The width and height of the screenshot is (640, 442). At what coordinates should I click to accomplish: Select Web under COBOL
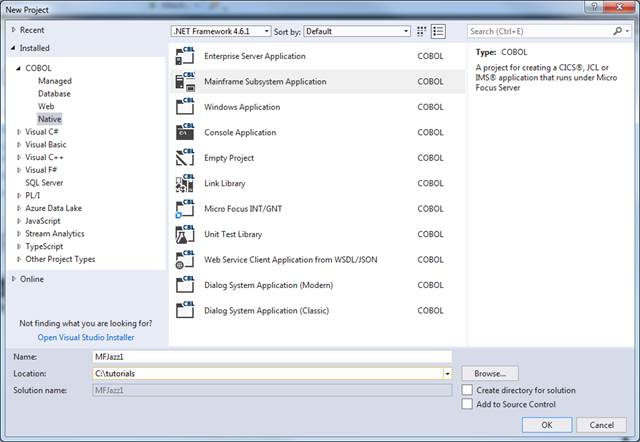[46, 106]
